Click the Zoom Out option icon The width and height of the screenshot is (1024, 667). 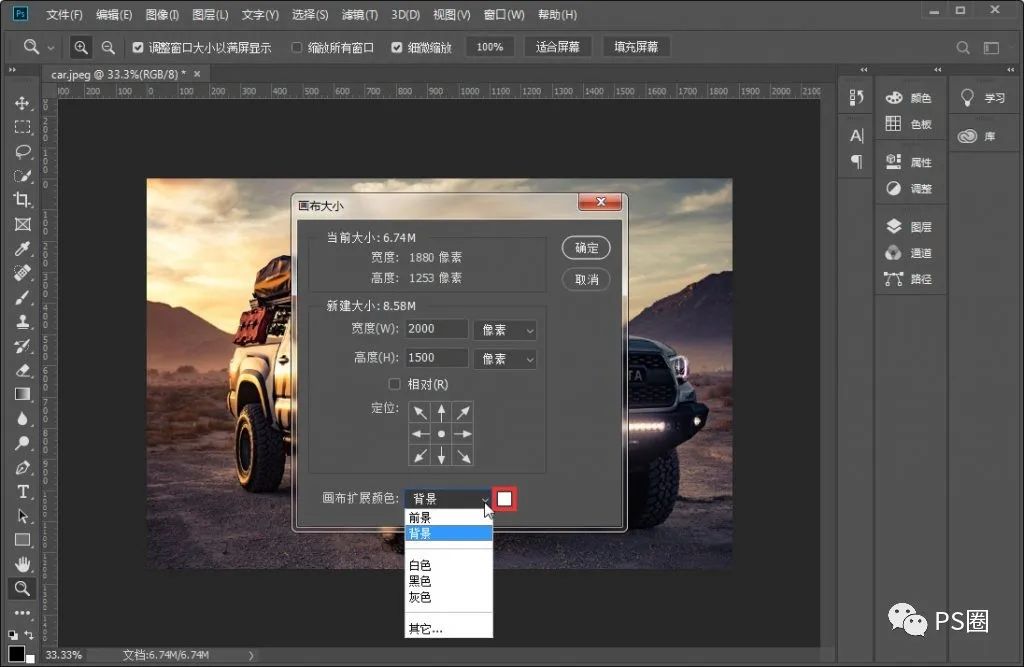(x=108, y=47)
